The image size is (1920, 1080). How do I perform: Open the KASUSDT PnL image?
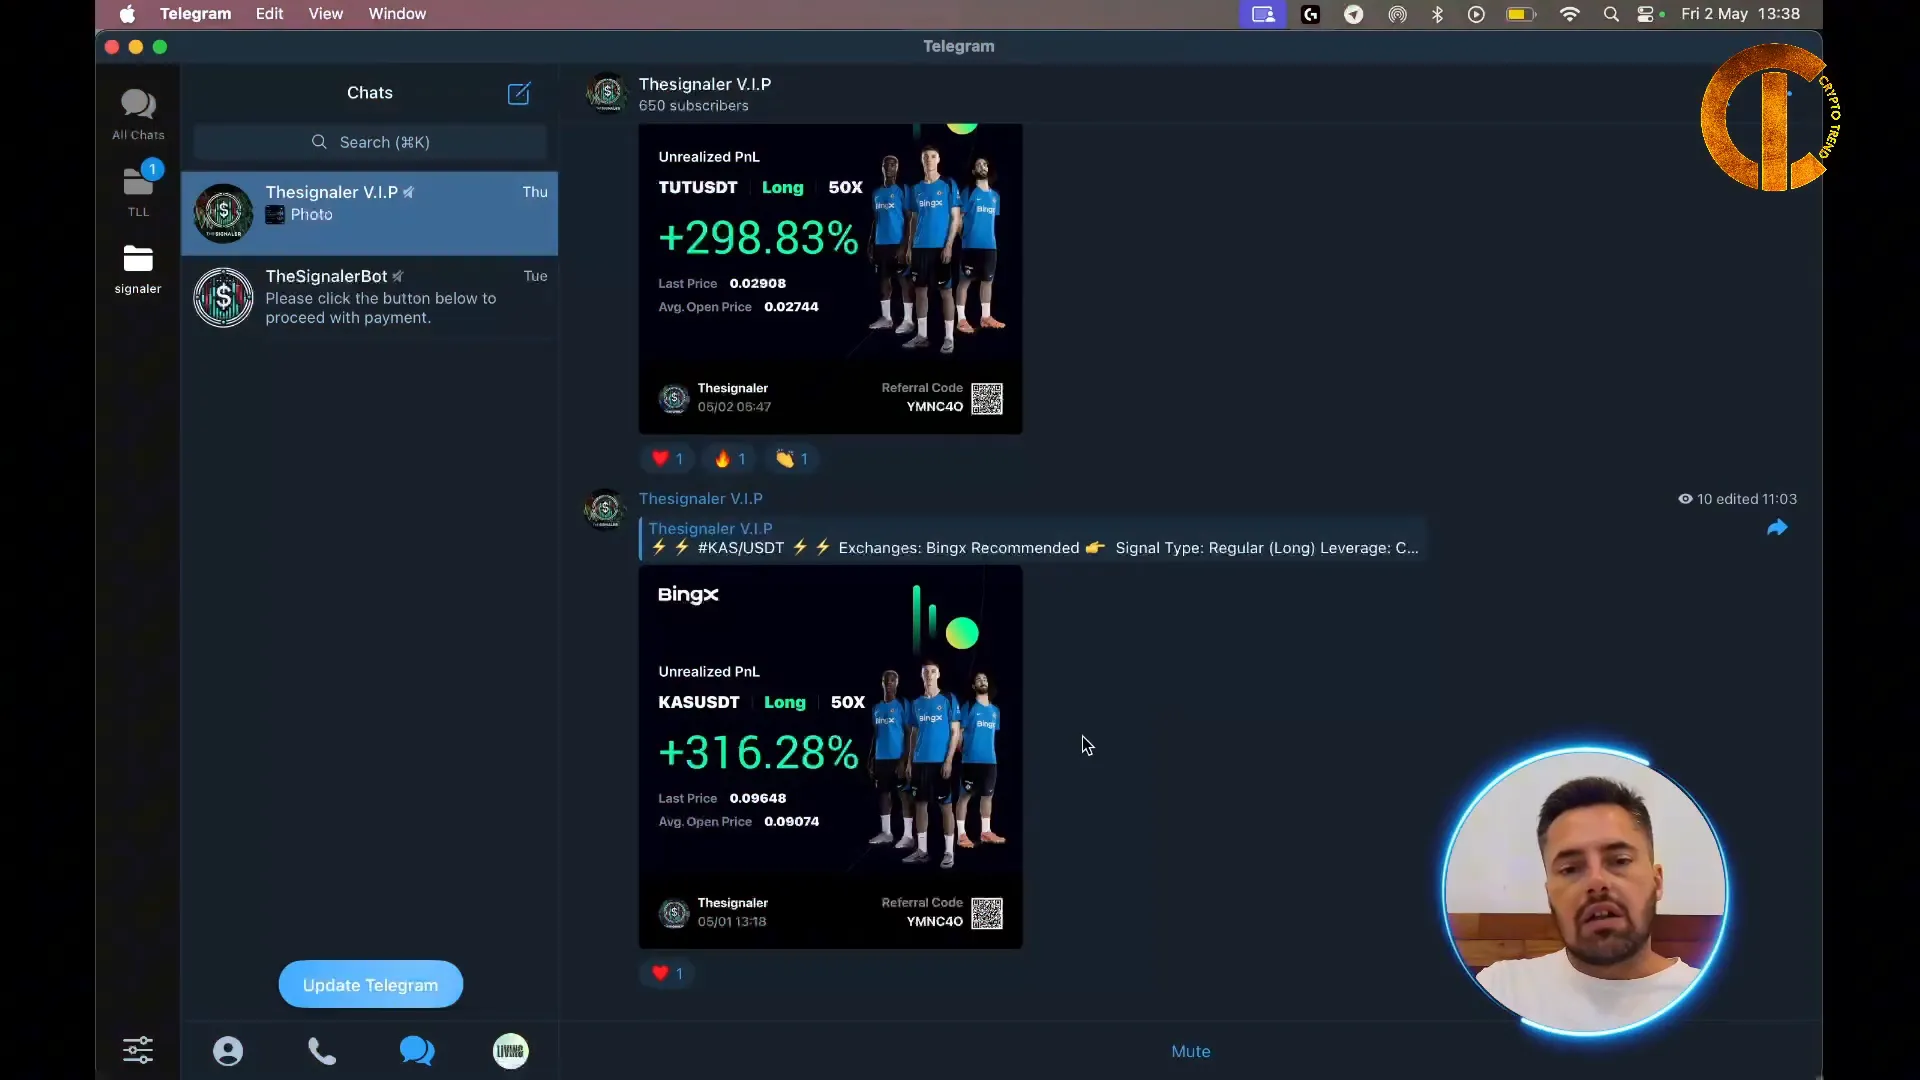coord(830,757)
